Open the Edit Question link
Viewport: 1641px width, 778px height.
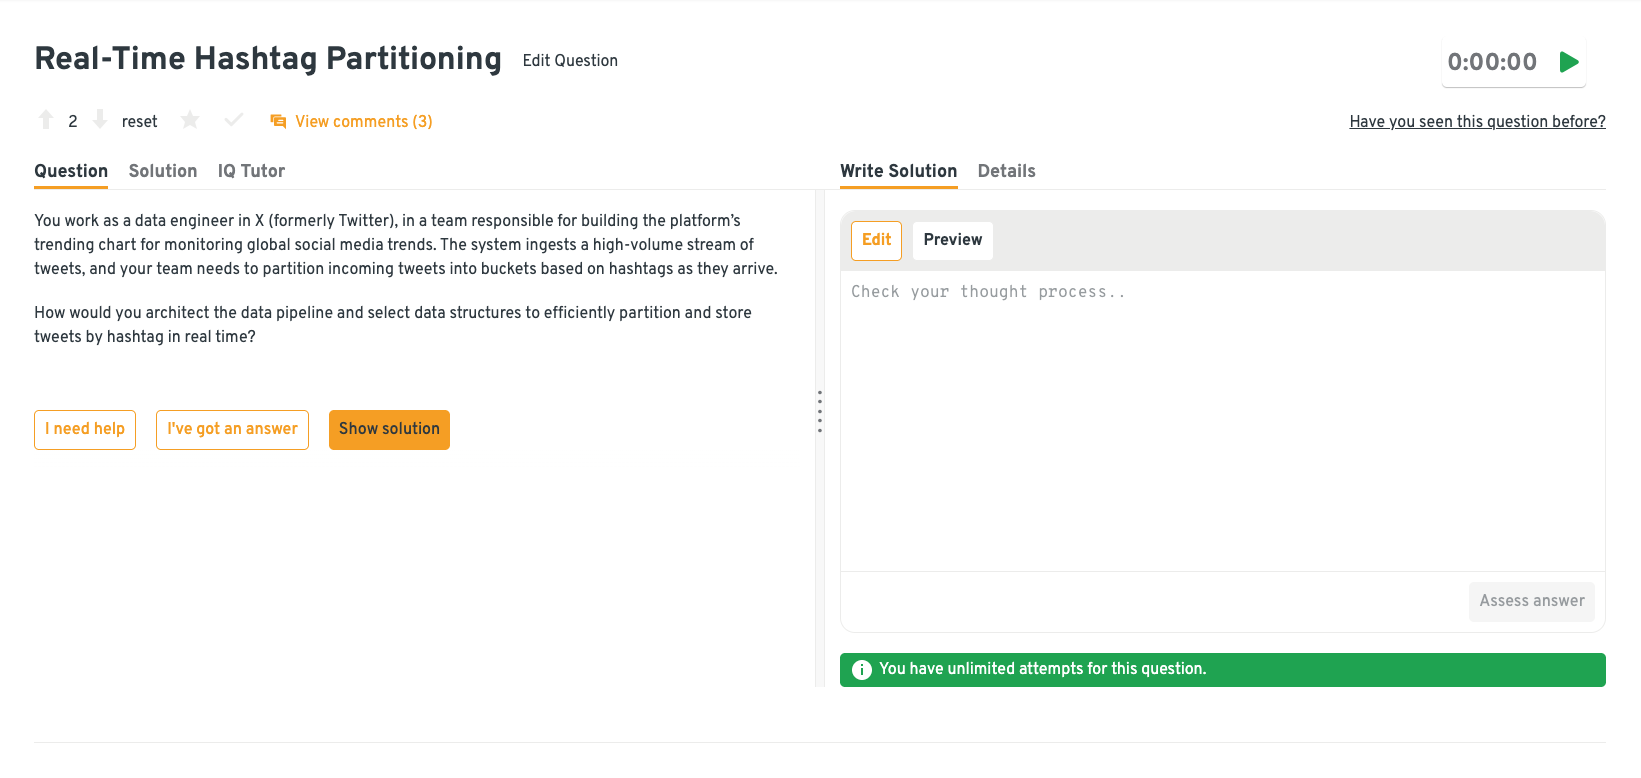(x=570, y=61)
